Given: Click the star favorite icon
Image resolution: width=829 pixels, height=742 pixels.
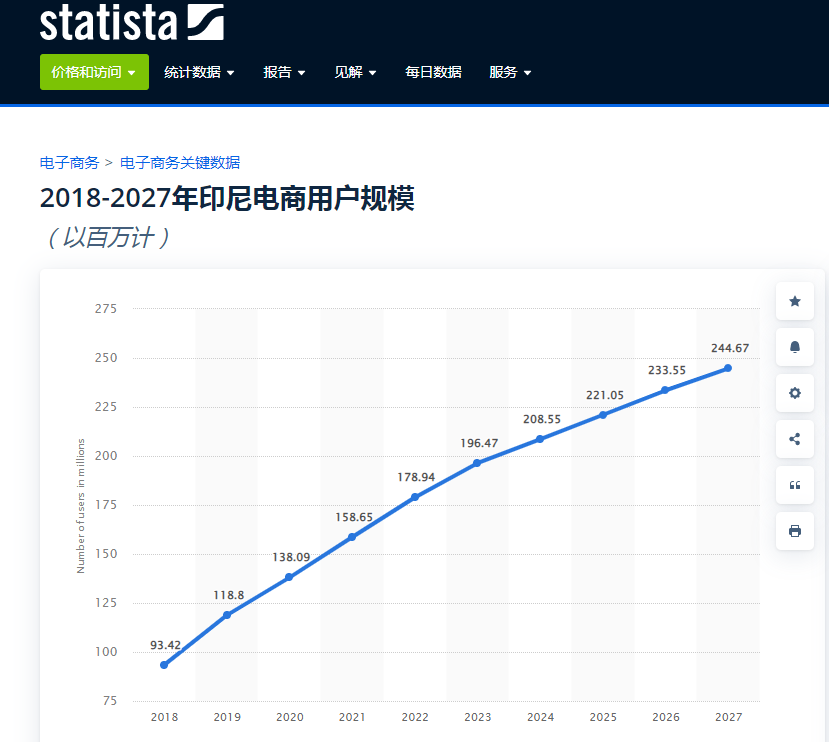Looking at the screenshot, I should [795, 301].
